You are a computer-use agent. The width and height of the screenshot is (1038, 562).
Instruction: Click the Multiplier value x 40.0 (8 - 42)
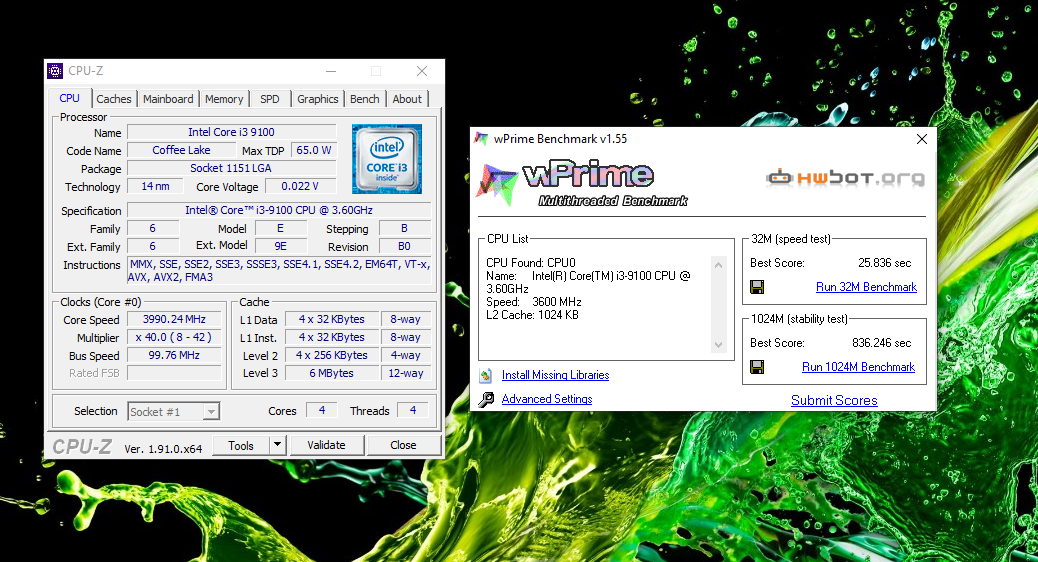(x=174, y=337)
